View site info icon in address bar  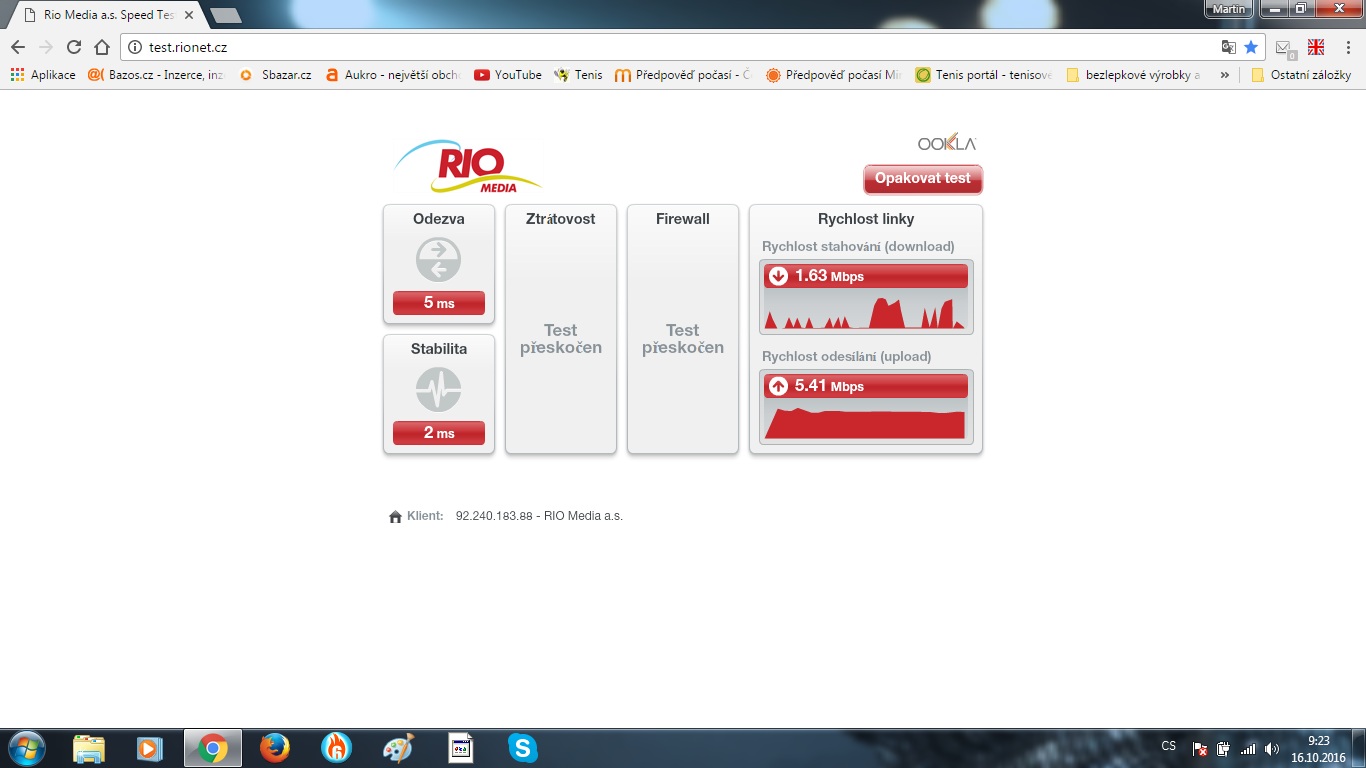coord(136,47)
